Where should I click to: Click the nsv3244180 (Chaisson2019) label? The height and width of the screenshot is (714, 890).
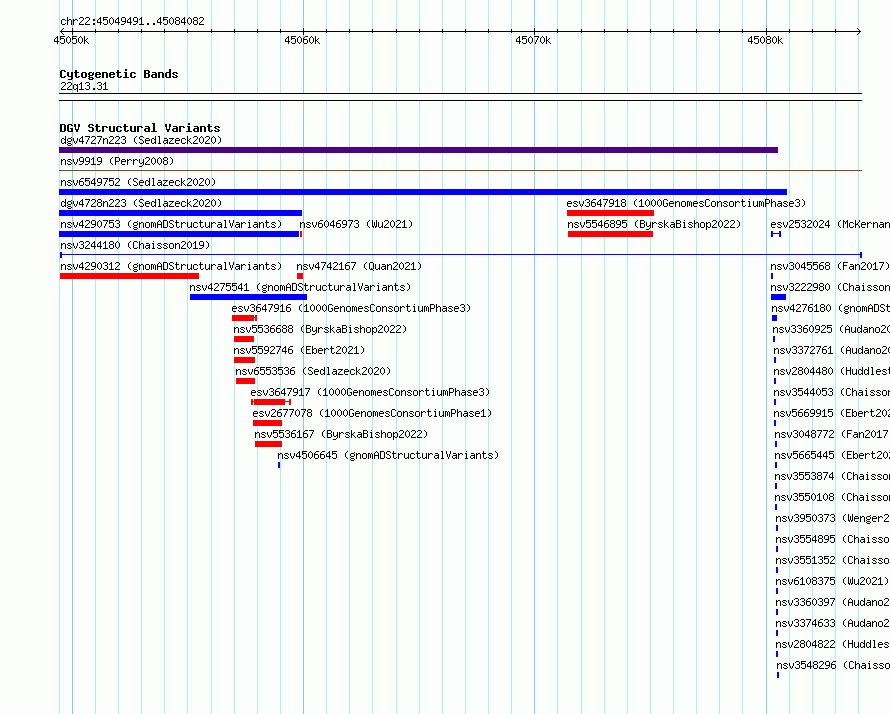[135, 245]
